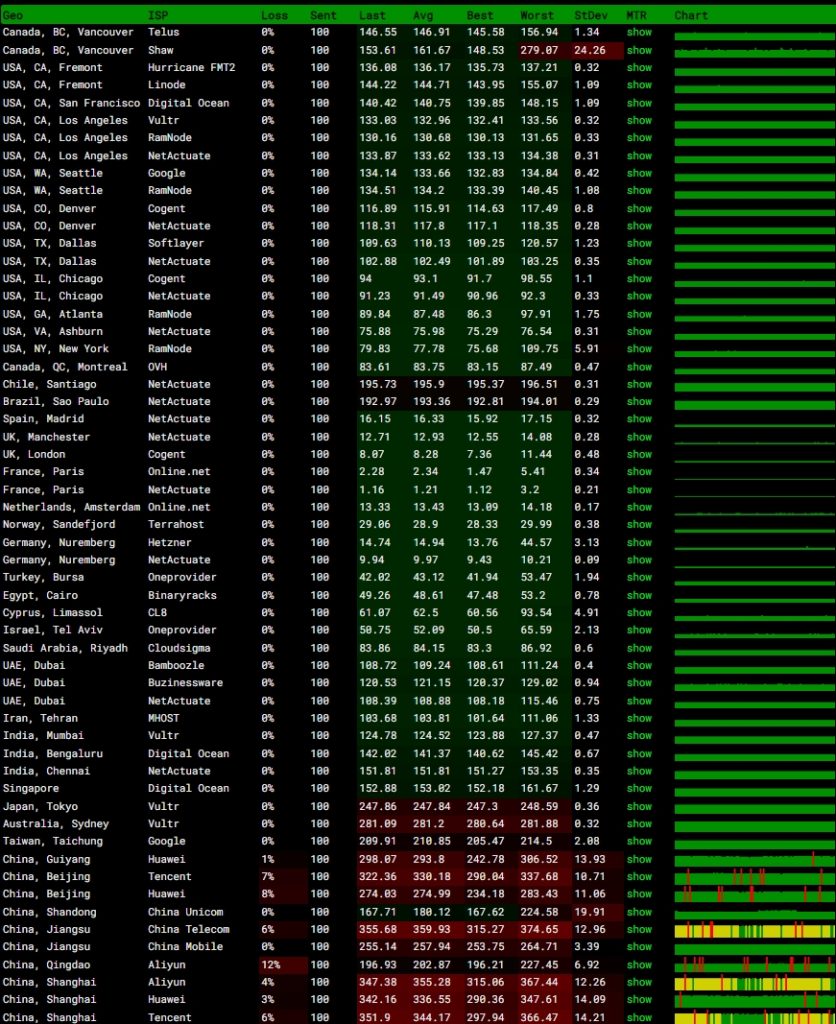Show MTR for Sandefjord Terrahost
Screen dimensions: 836x1024
coord(639,524)
